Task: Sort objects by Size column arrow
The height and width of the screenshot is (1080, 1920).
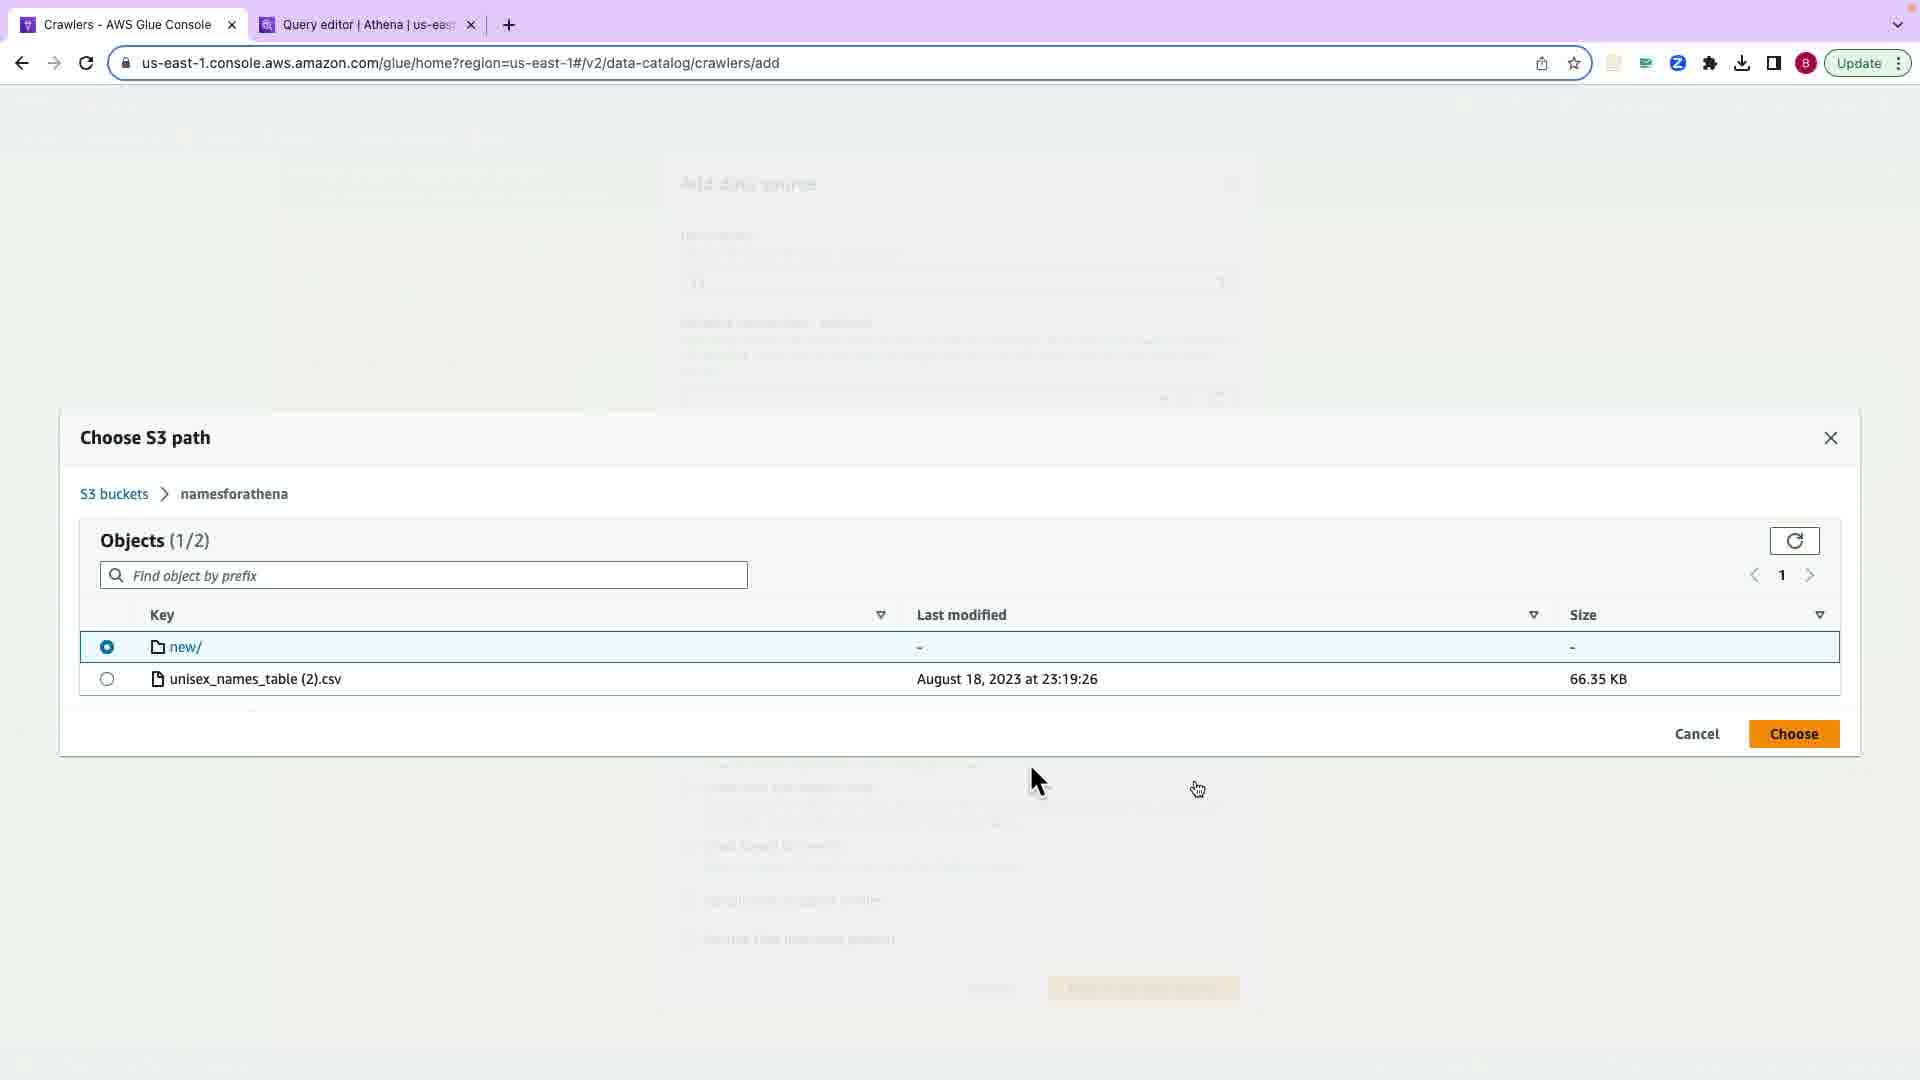Action: pyautogui.click(x=1819, y=615)
